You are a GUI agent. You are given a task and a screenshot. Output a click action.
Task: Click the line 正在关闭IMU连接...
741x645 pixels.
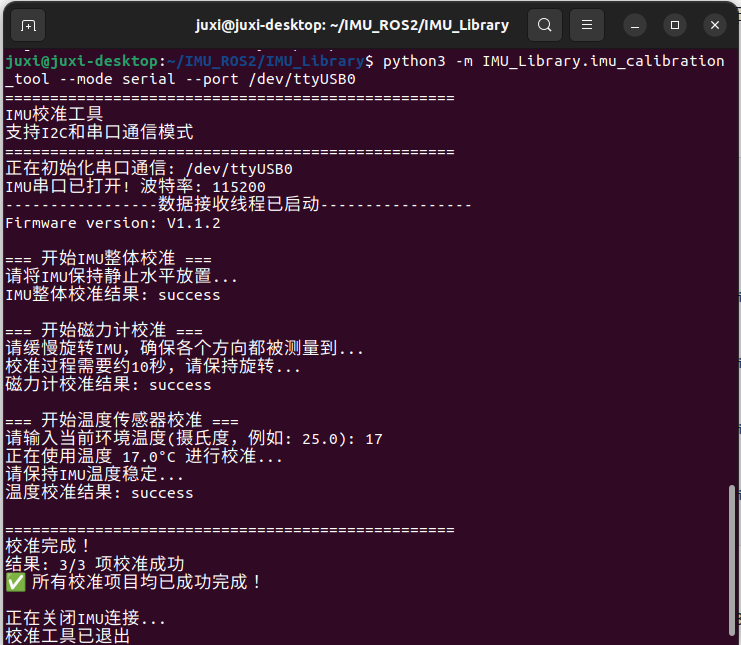point(86,619)
